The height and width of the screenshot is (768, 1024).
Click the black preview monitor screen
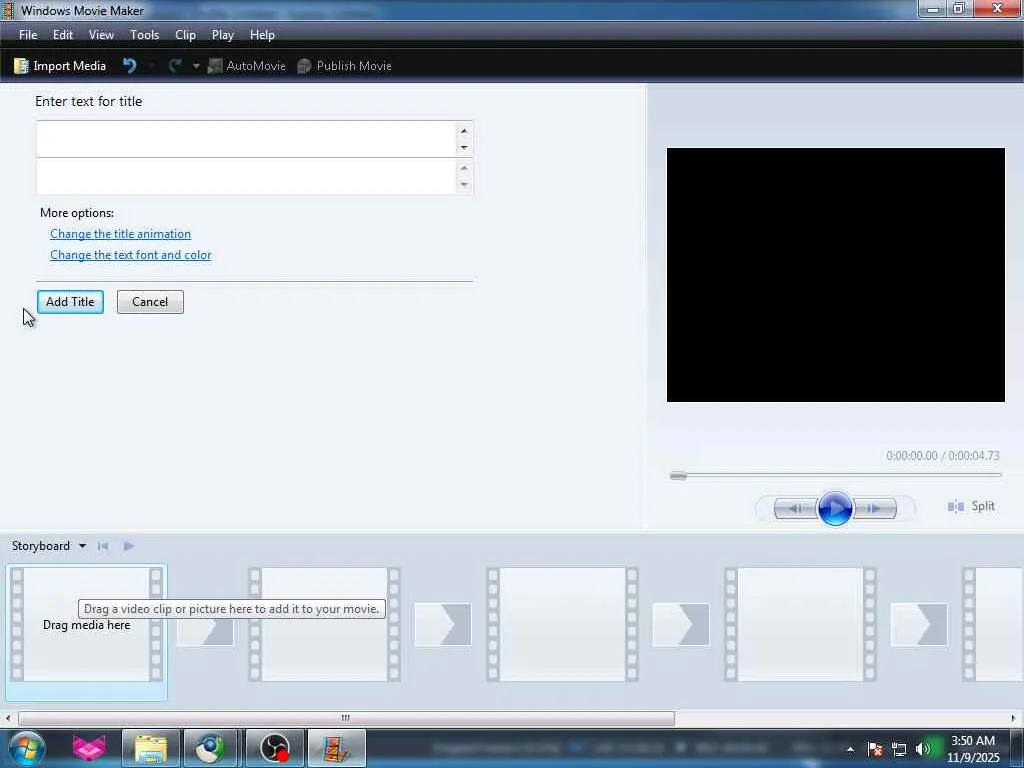tap(835, 275)
